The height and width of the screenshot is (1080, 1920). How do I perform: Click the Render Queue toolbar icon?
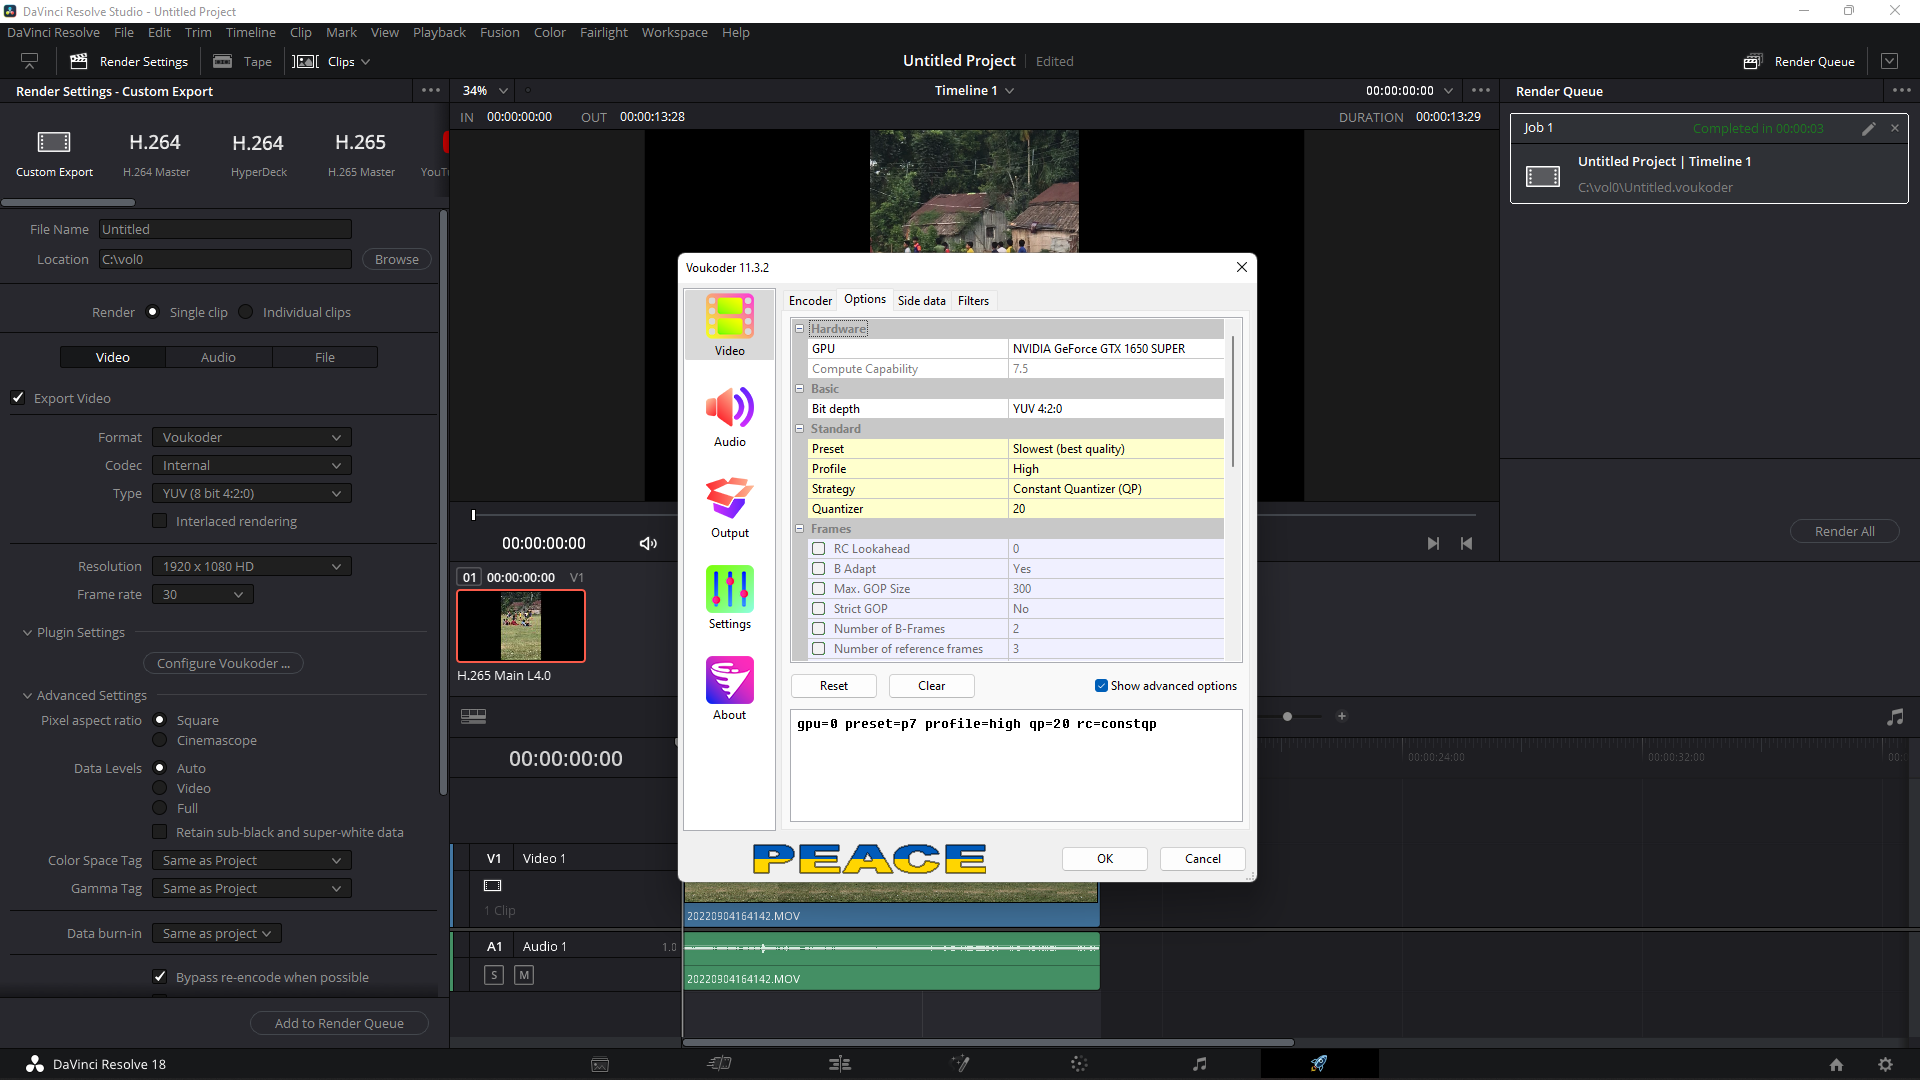pos(1752,62)
